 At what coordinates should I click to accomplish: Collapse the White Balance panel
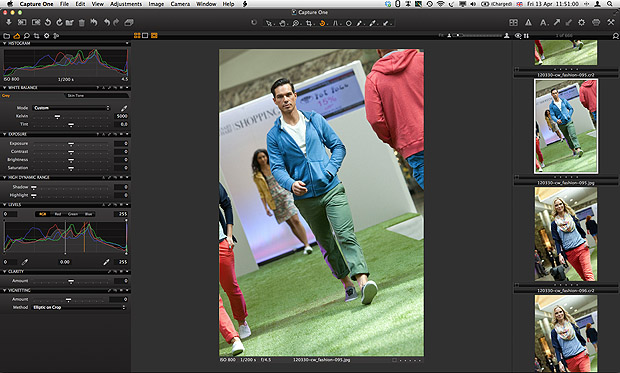pyautogui.click(x=5, y=87)
